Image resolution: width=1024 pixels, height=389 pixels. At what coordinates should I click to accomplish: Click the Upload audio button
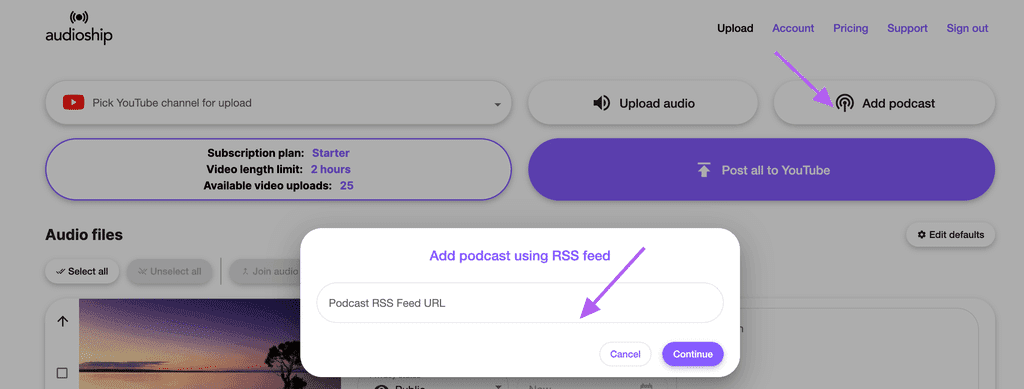click(x=643, y=103)
